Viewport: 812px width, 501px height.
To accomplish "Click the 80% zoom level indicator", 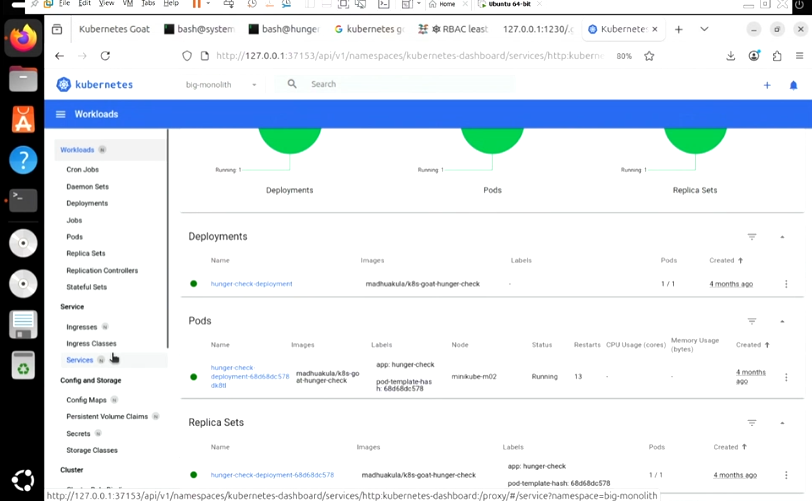I will coord(624,56).
